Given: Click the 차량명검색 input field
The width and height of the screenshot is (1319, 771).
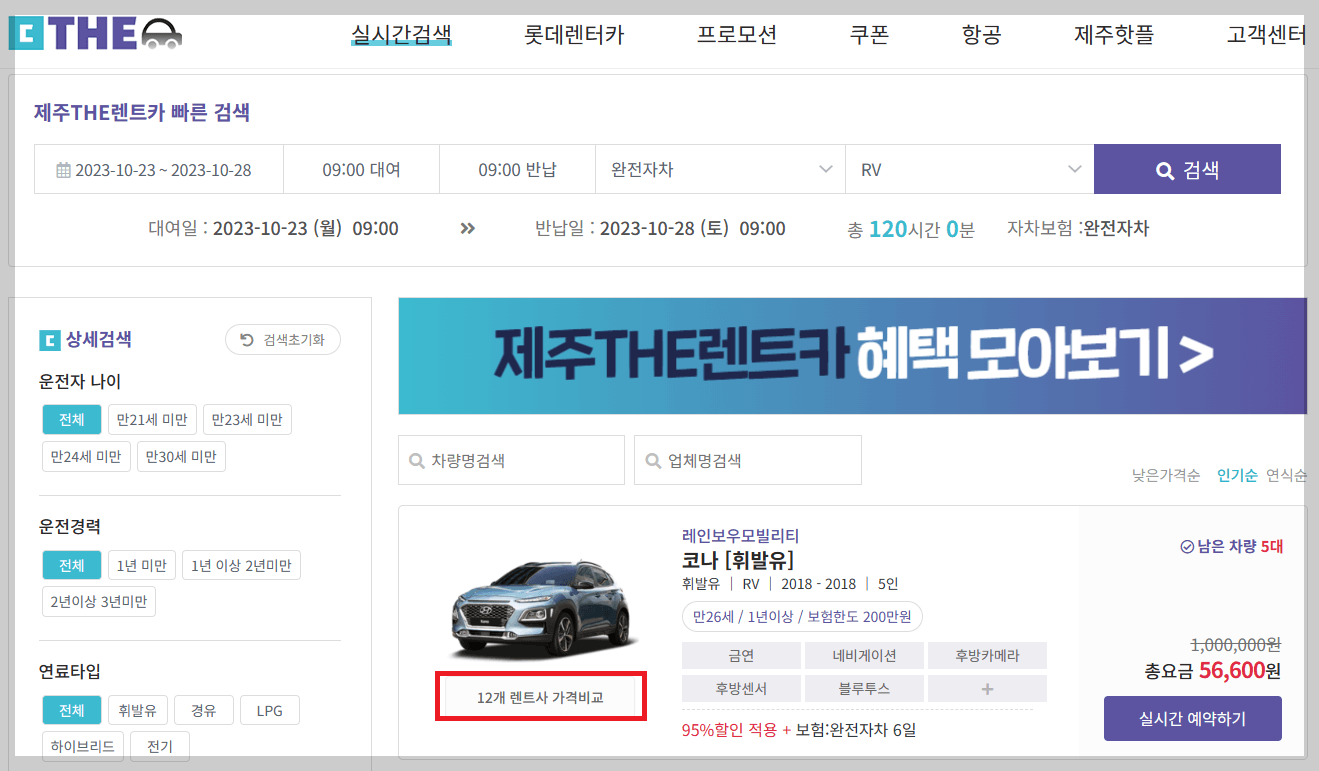Looking at the screenshot, I should 511,460.
